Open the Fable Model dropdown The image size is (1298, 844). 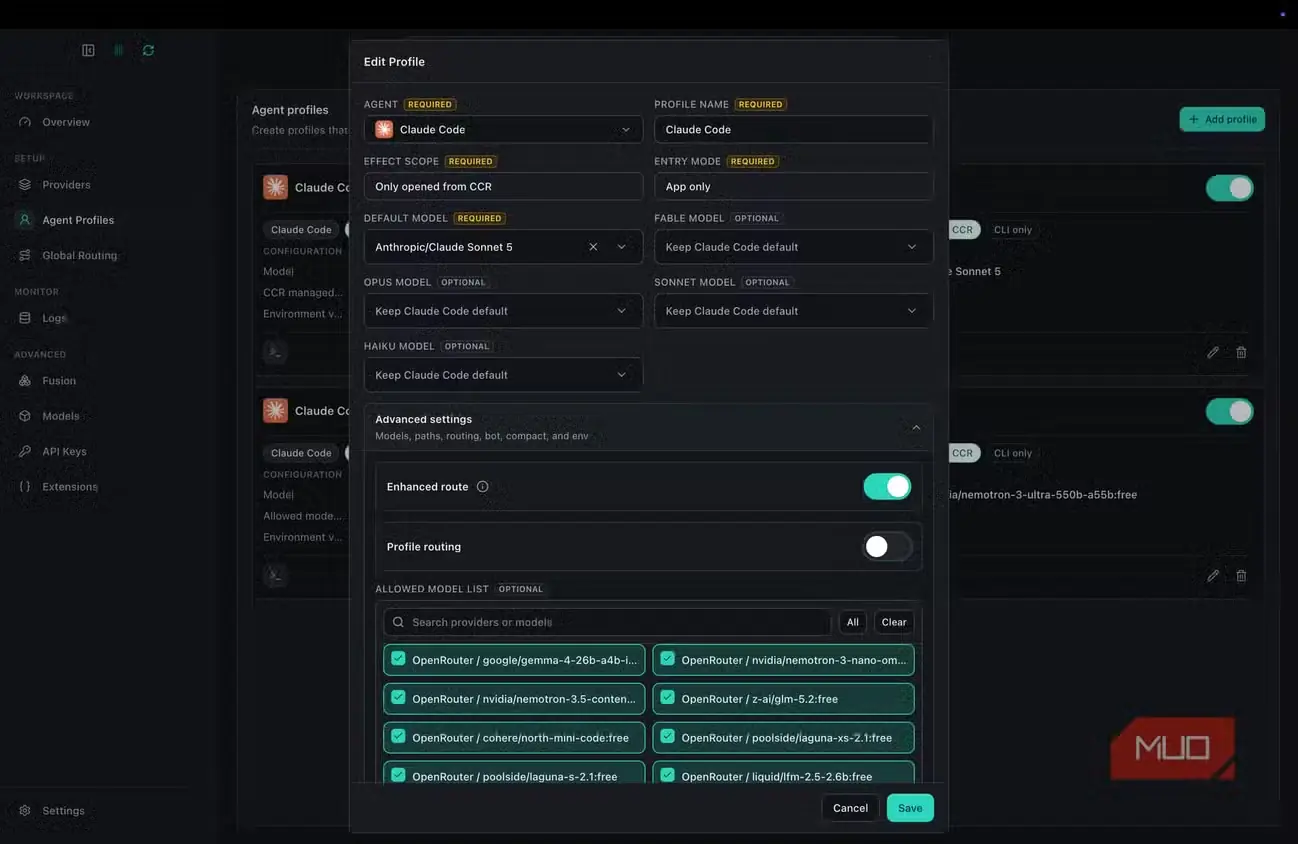point(793,247)
